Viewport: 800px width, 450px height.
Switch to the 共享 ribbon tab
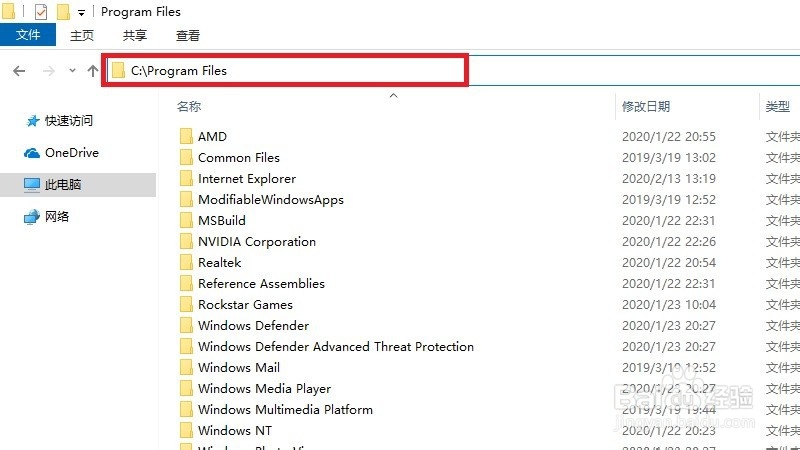135,35
